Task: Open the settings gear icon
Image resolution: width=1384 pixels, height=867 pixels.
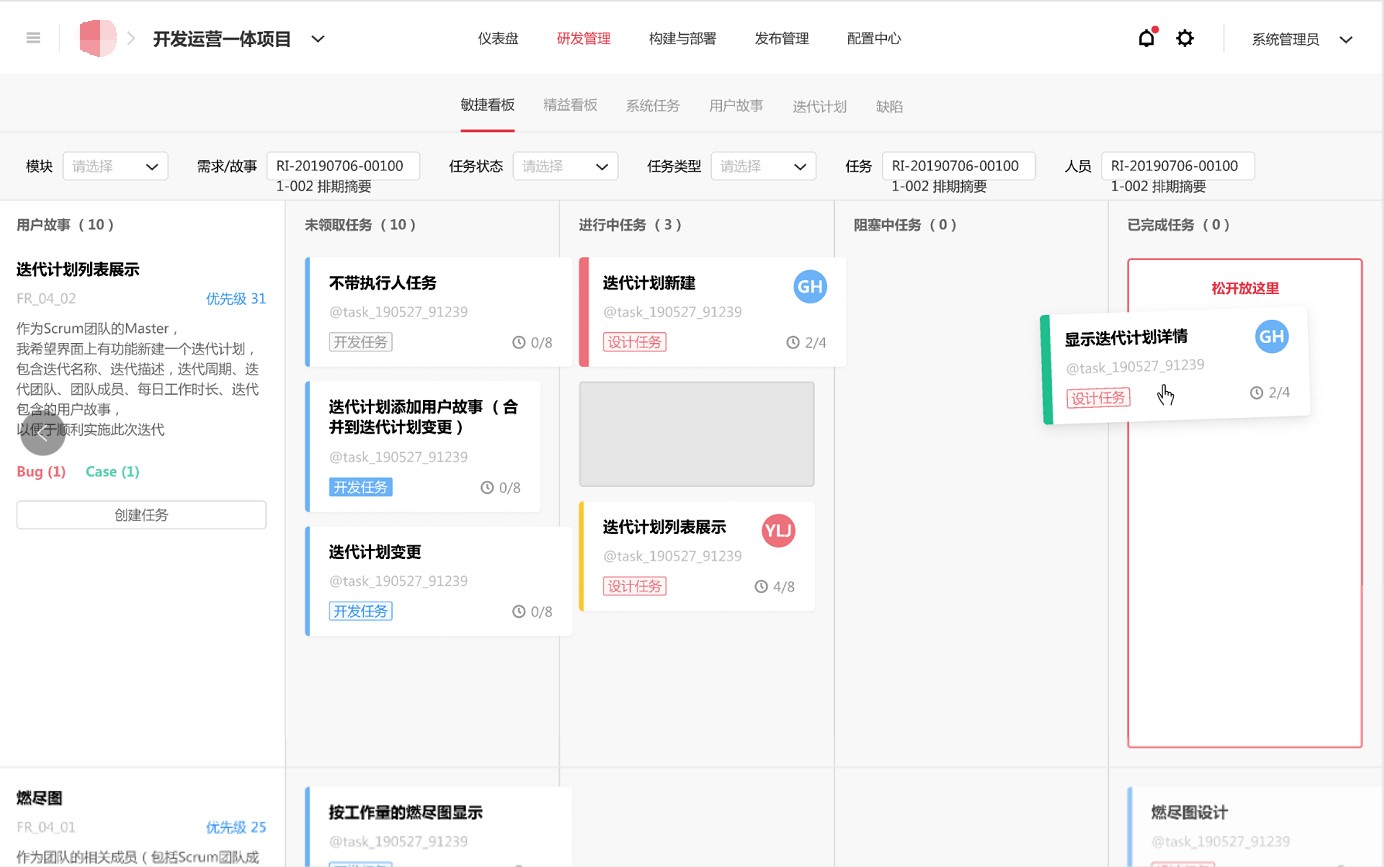Action: point(1185,37)
